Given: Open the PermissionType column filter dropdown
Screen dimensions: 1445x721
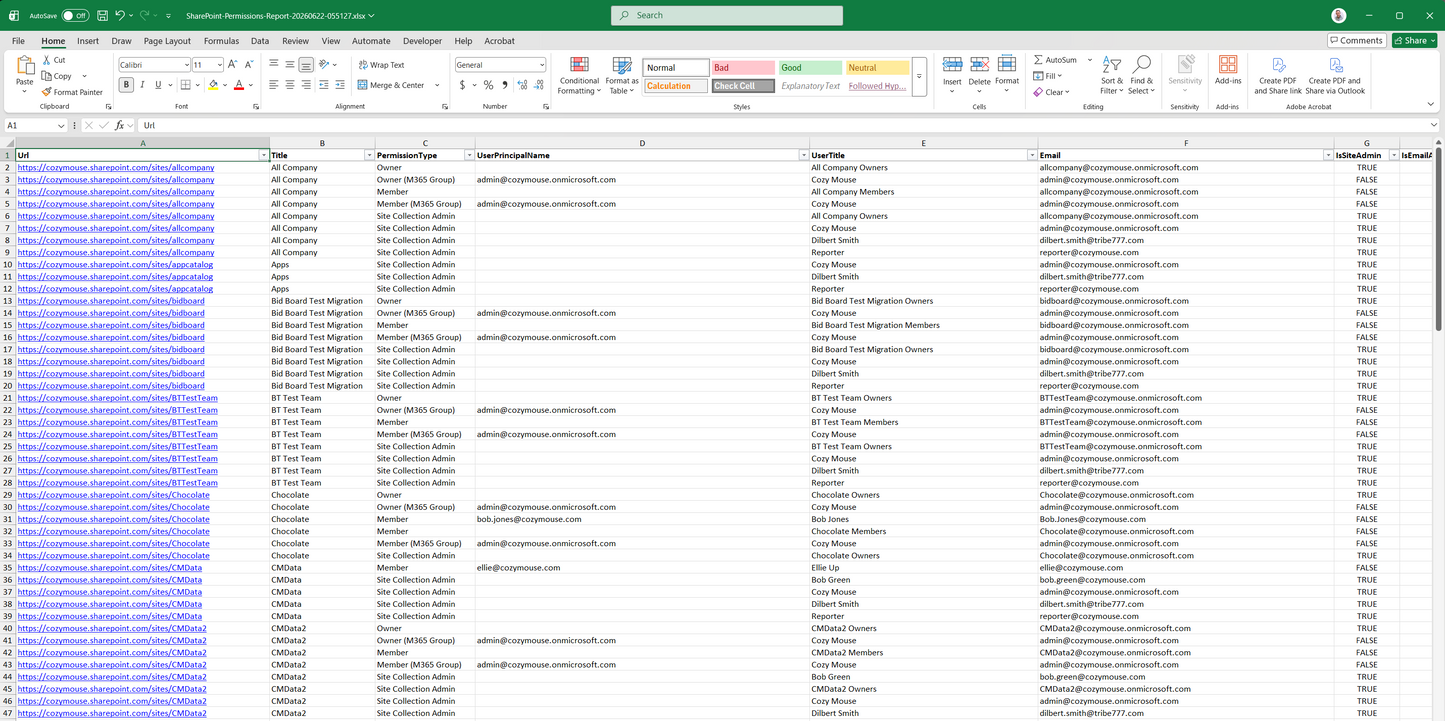Looking at the screenshot, I should (470, 156).
